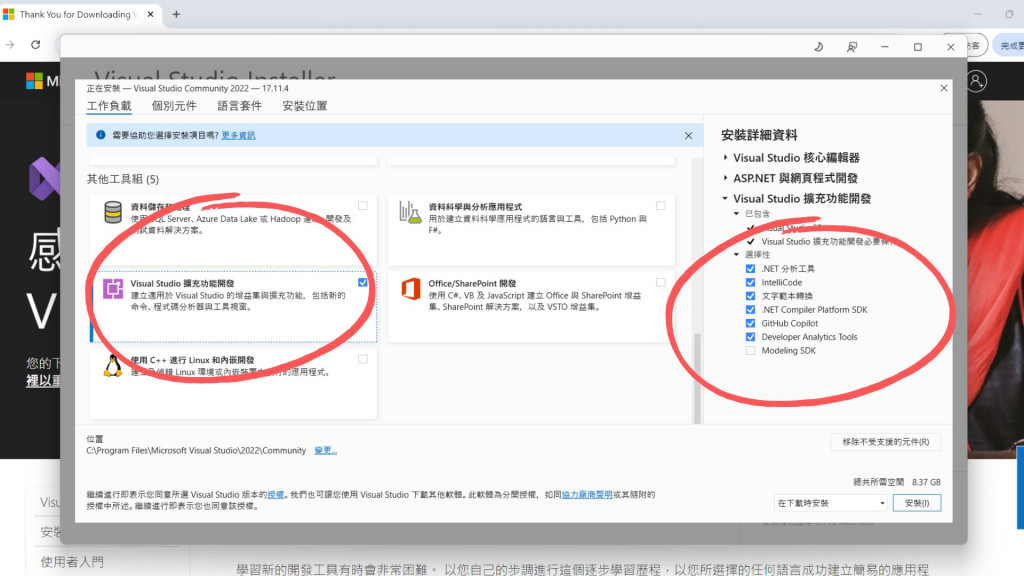Click the info icon in blue banner
The image size is (1024, 576).
(x=101, y=135)
